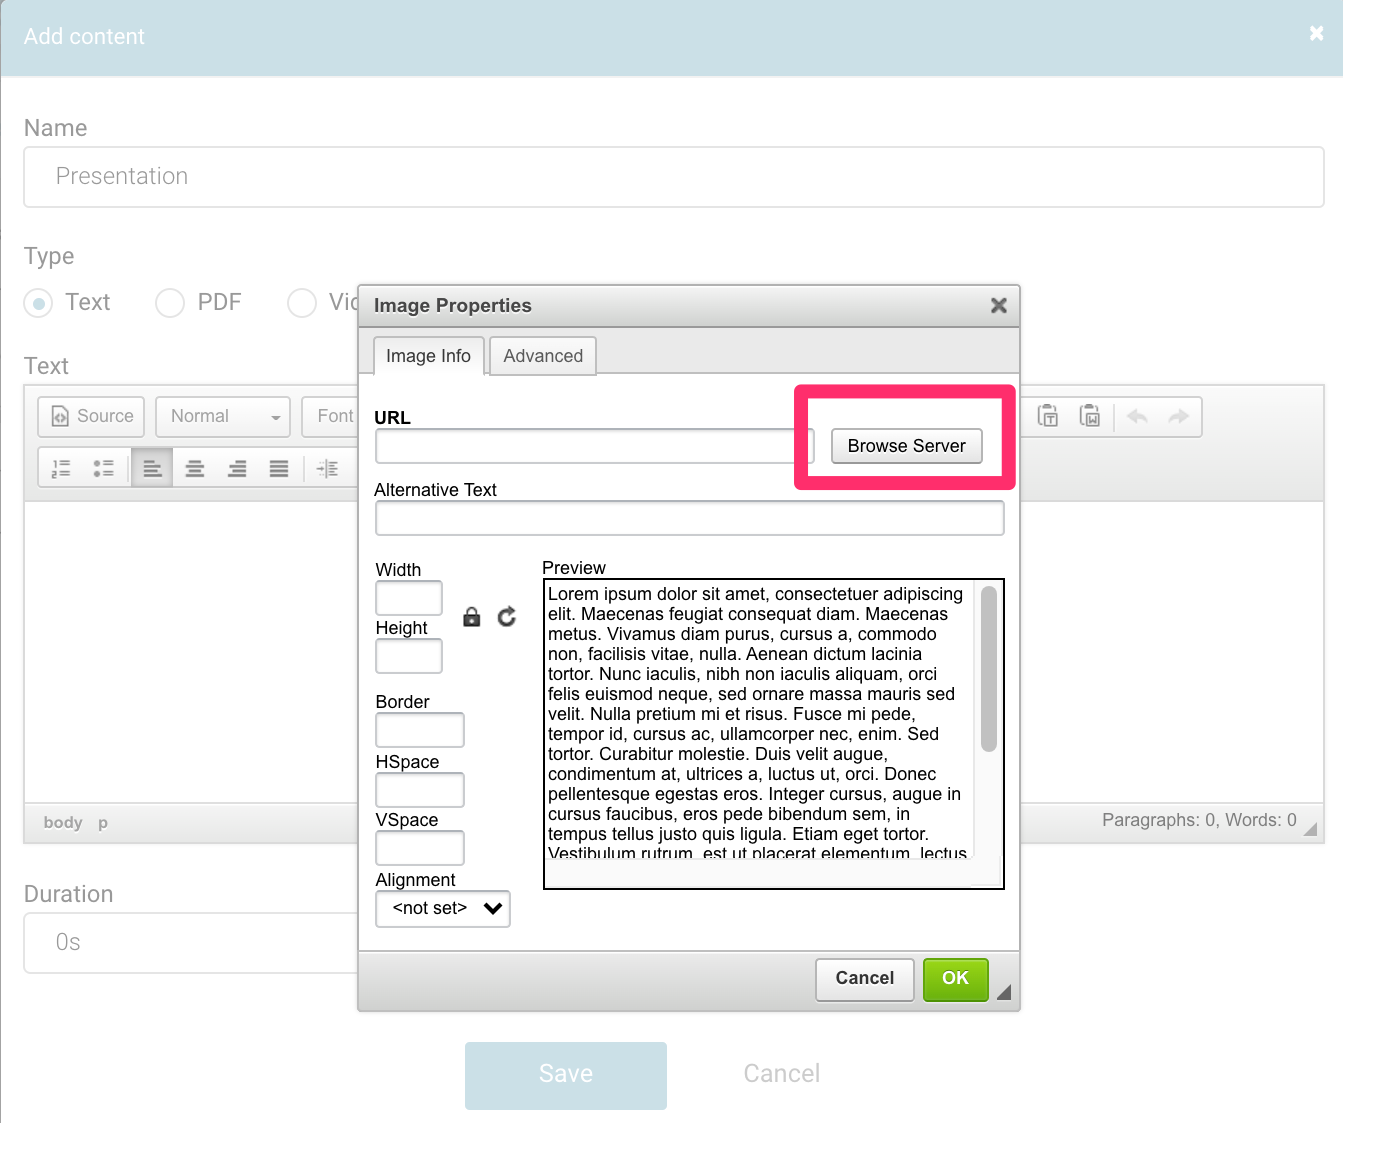The image size is (1384, 1164).
Task: Select the Text type radio button
Action: click(x=38, y=303)
